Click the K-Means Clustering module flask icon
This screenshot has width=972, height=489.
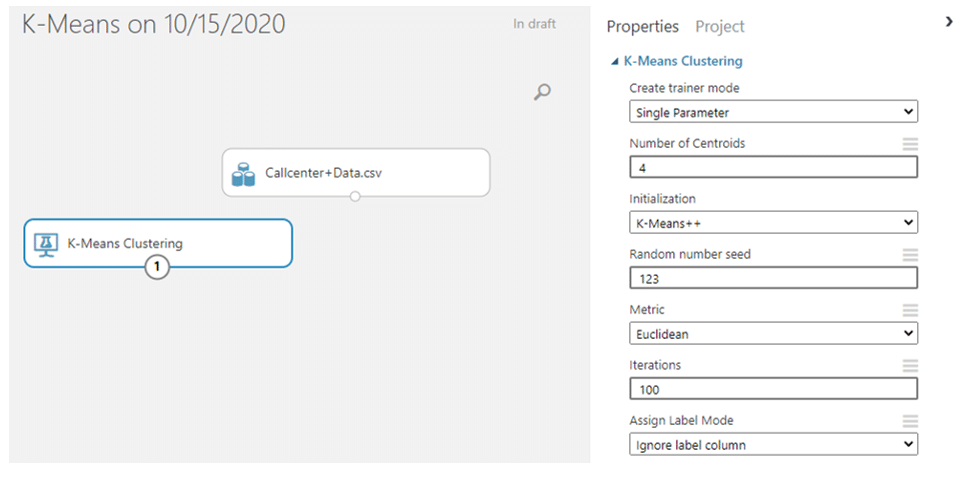tap(46, 243)
